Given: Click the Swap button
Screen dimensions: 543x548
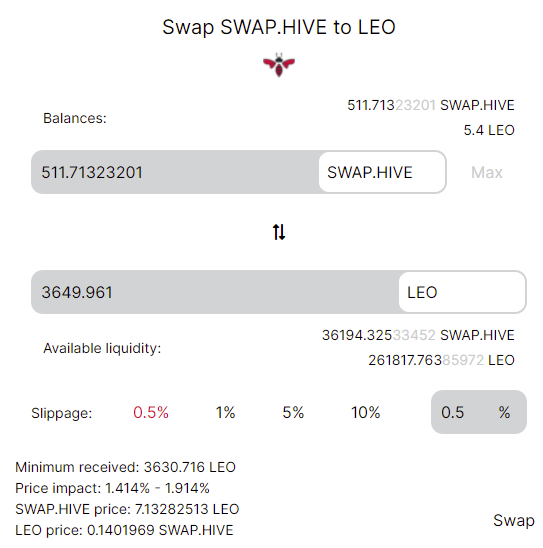Looking at the screenshot, I should point(514,521).
